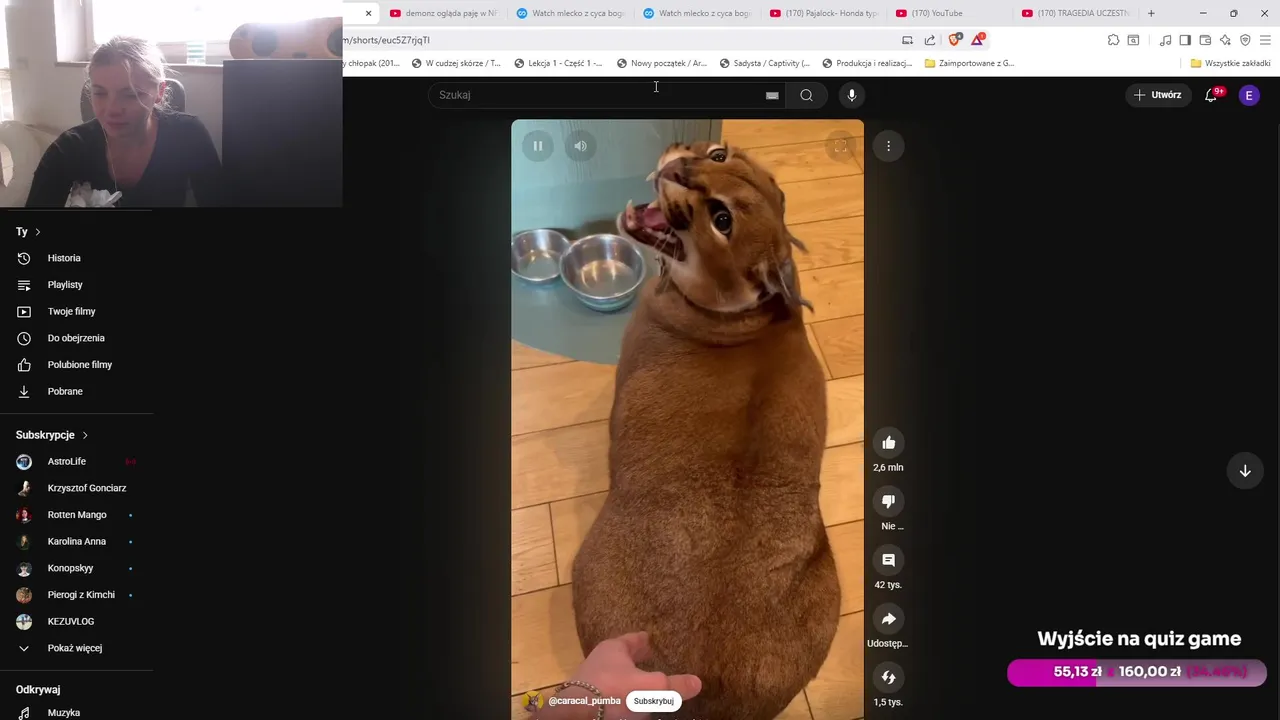1280x720 pixels.
Task: Go to next short with down arrow
Action: click(1245, 471)
